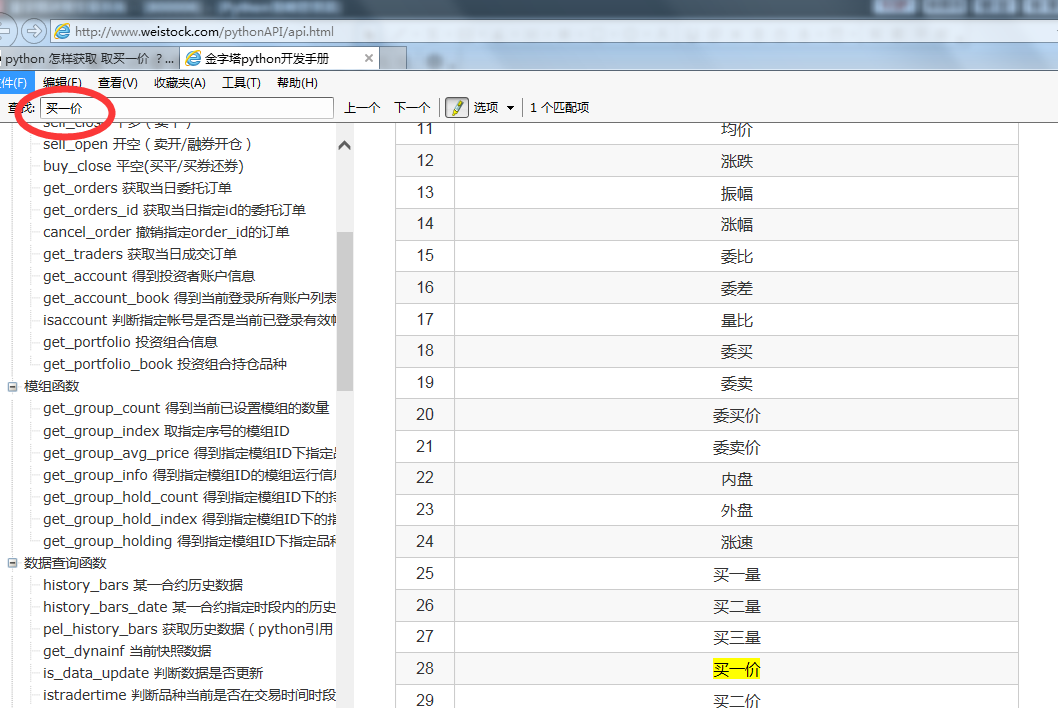Screen dimensions: 1058x708
Task: Click the 涨跌 cell in row 12
Action: pyautogui.click(x=736, y=161)
